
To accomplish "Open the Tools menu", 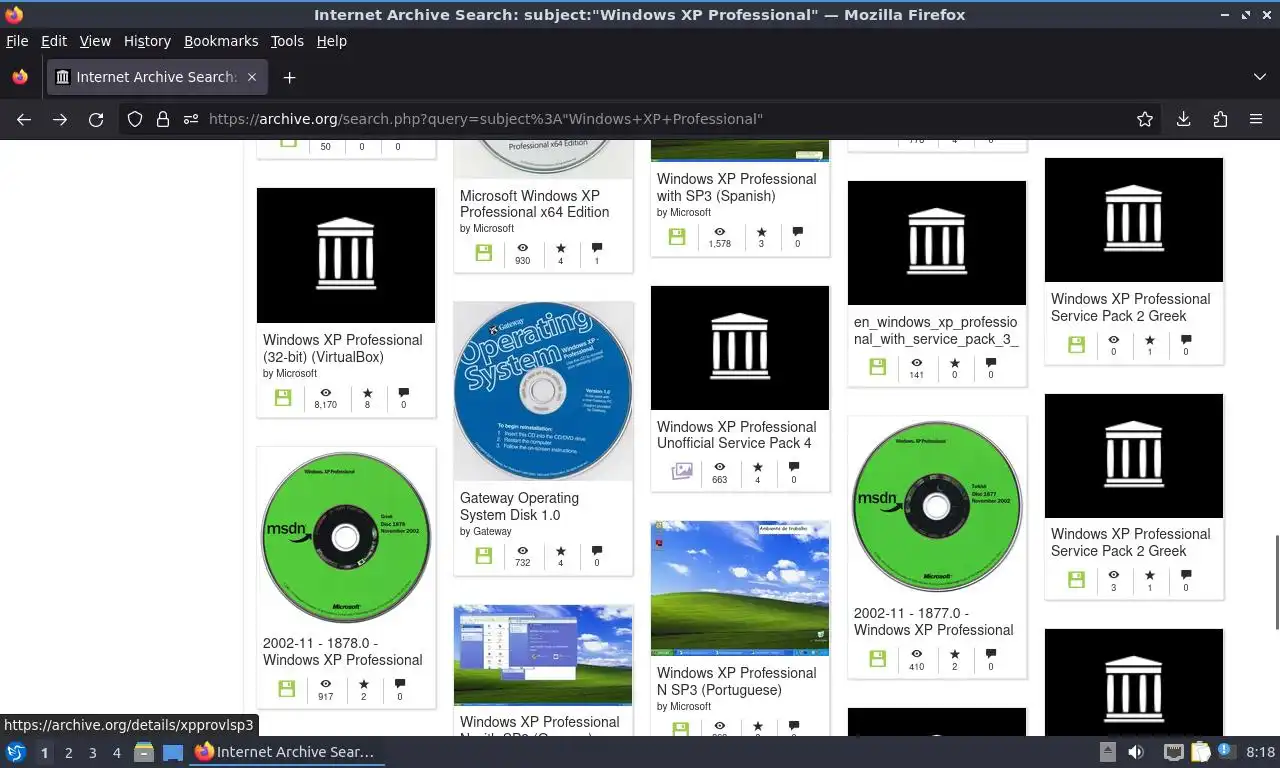I will click(x=287, y=41).
